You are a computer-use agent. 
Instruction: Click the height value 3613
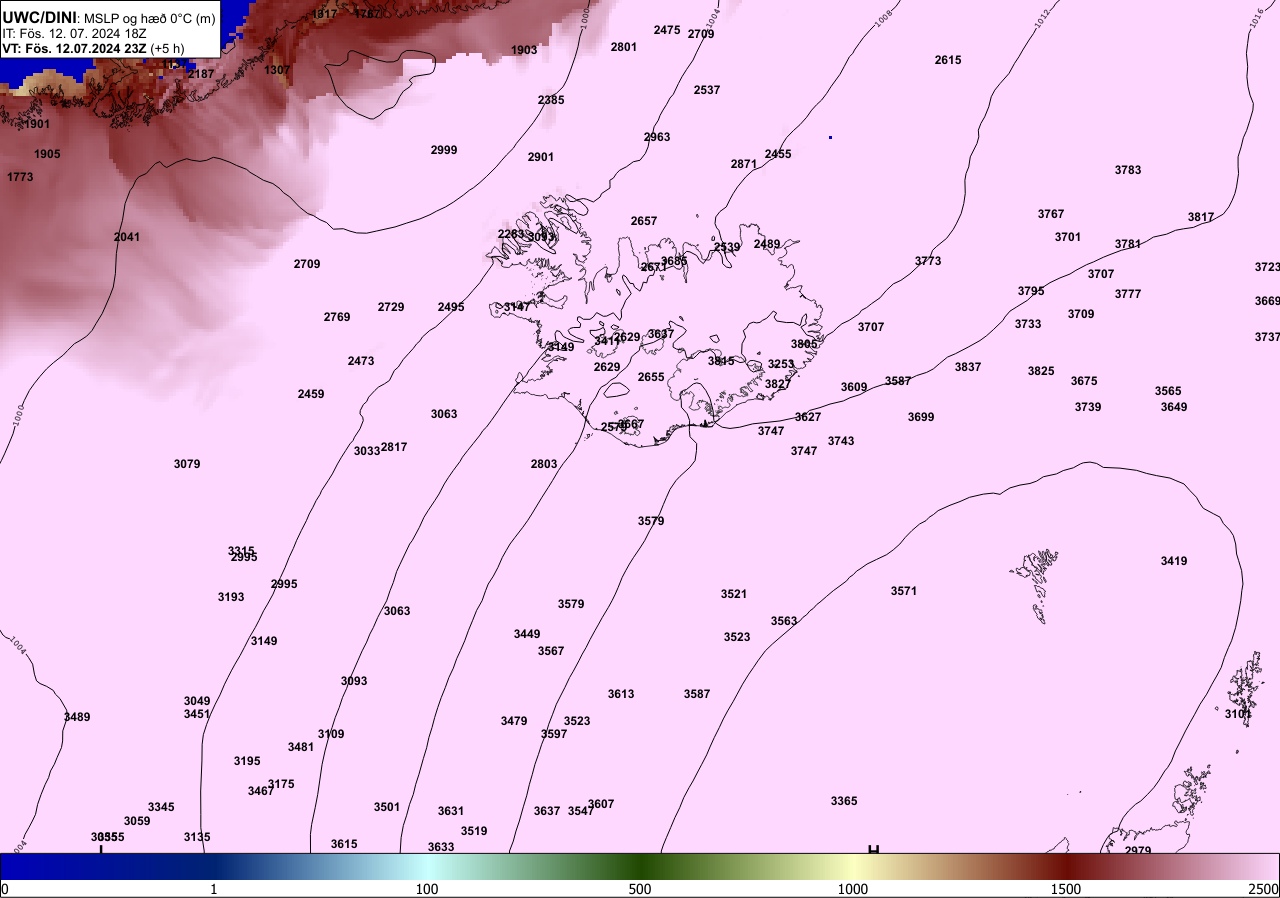click(x=621, y=694)
